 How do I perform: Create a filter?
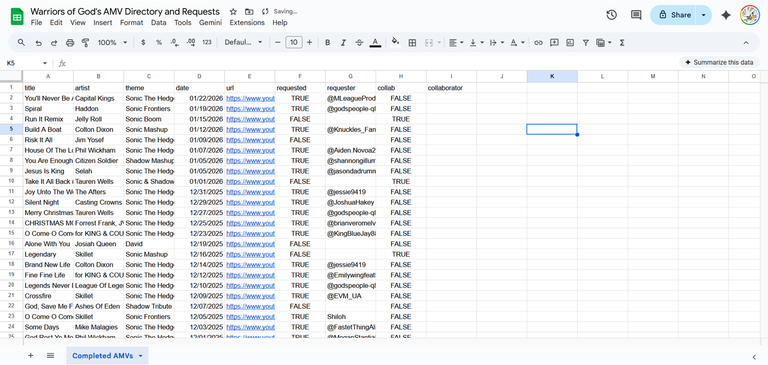(585, 43)
